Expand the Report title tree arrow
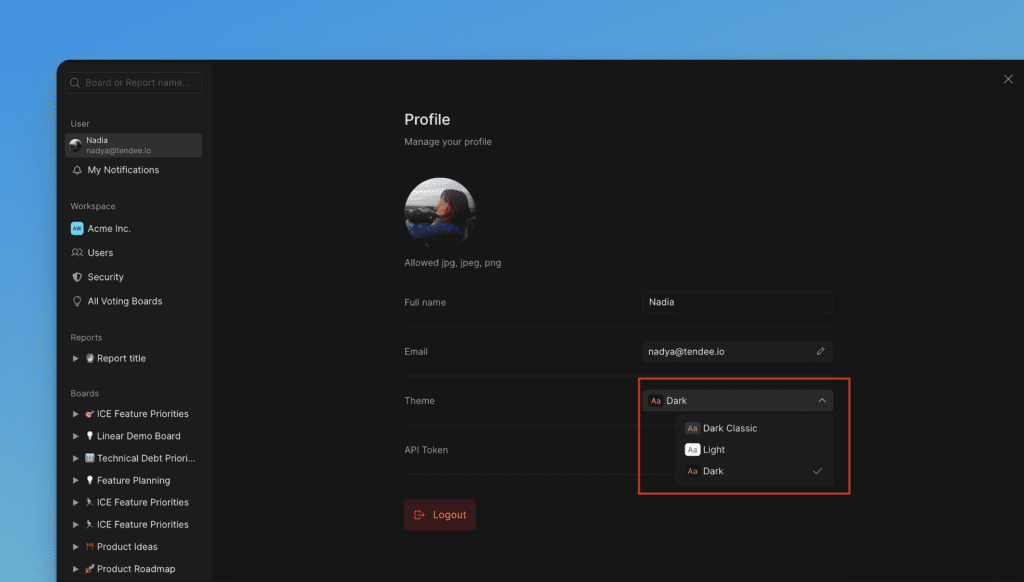 pos(76,358)
